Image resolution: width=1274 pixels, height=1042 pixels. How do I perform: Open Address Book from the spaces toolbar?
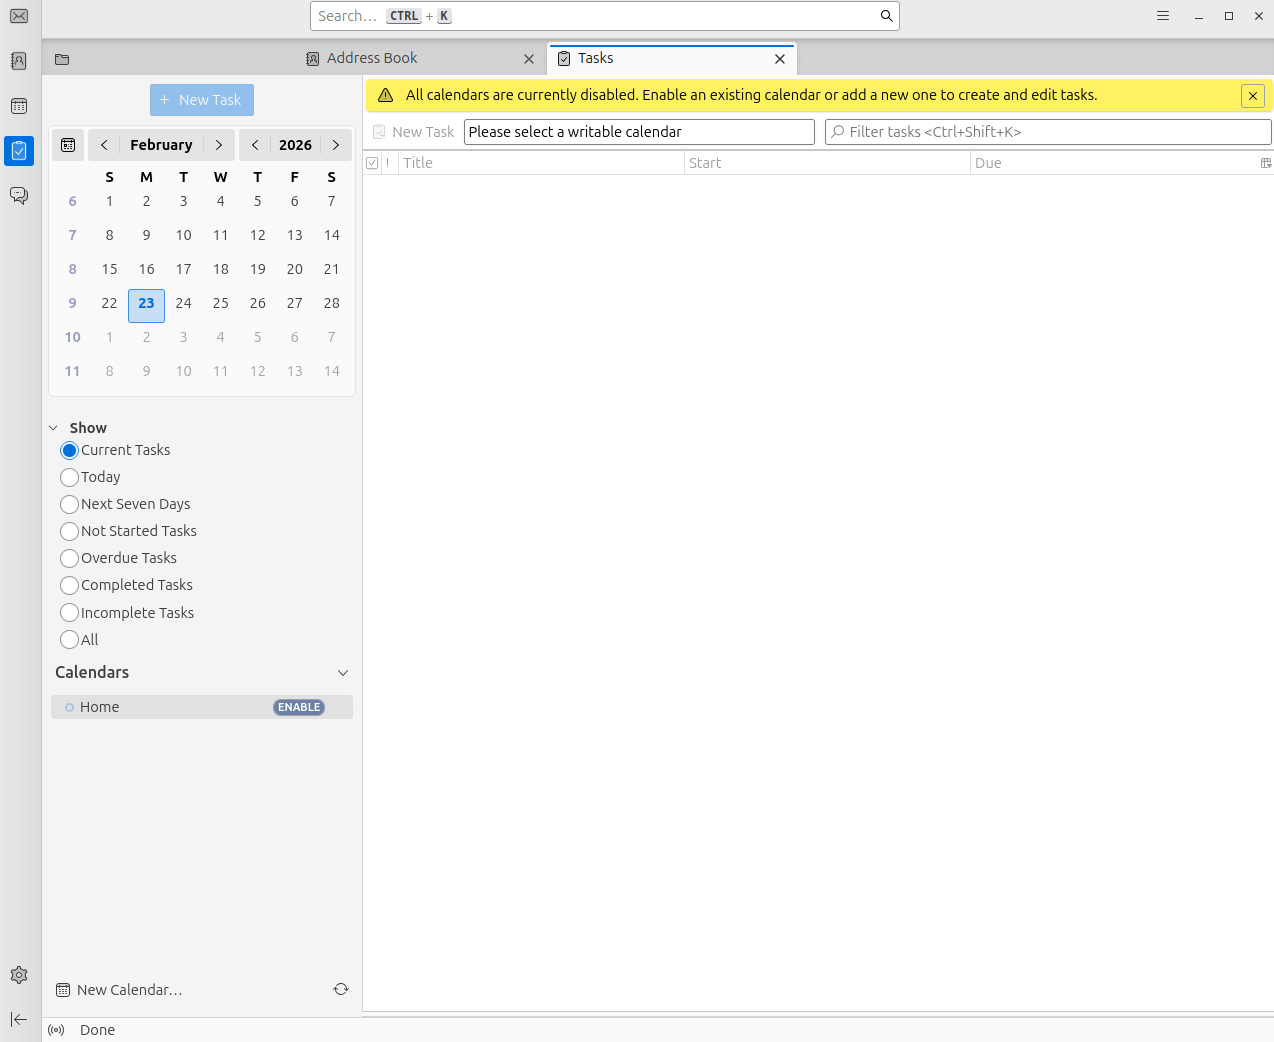click(x=19, y=61)
